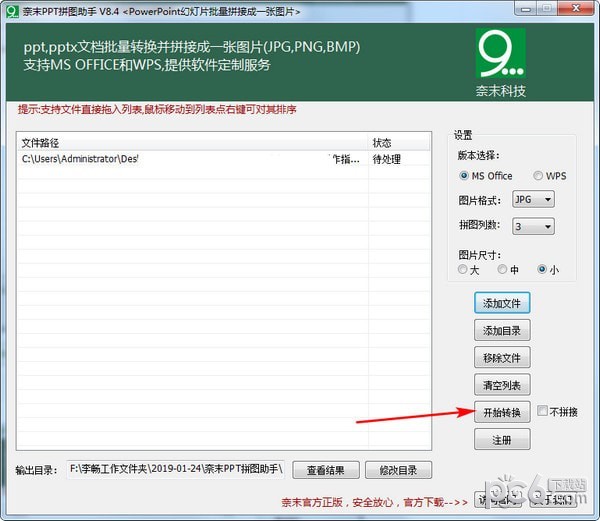Select the MS Office radio option

[464, 176]
